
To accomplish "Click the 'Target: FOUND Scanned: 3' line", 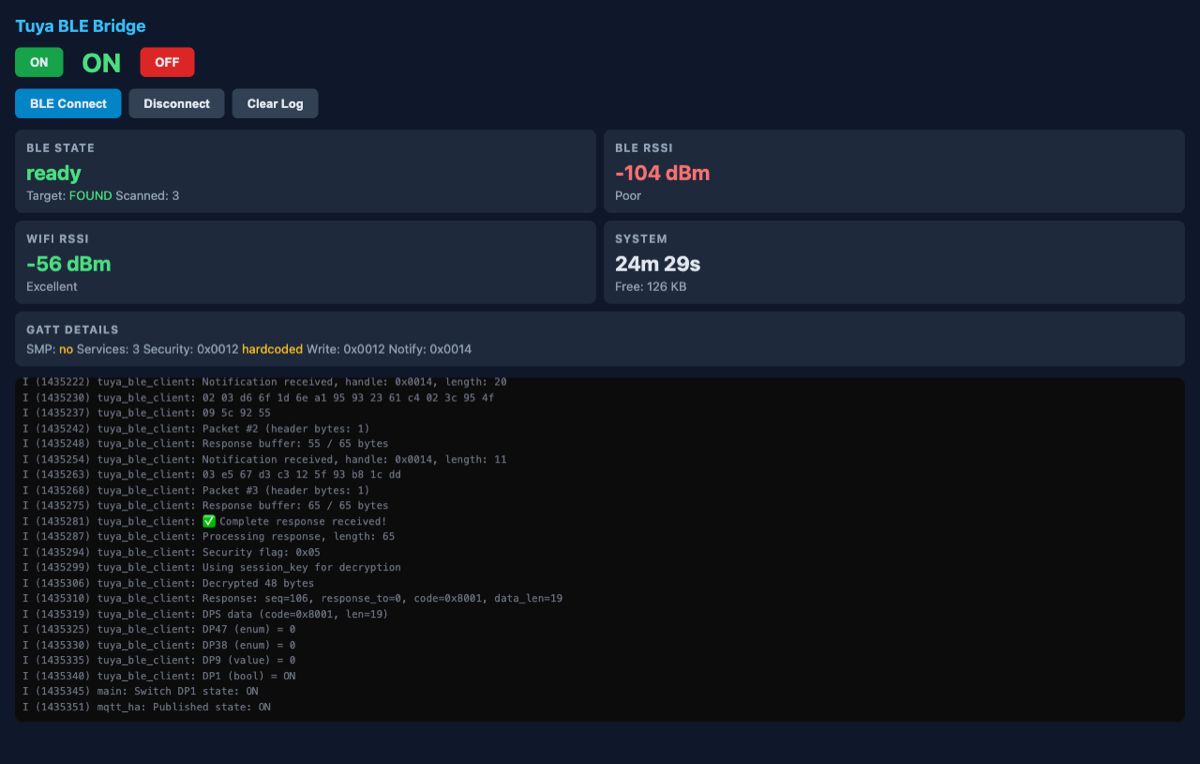I will [103, 196].
